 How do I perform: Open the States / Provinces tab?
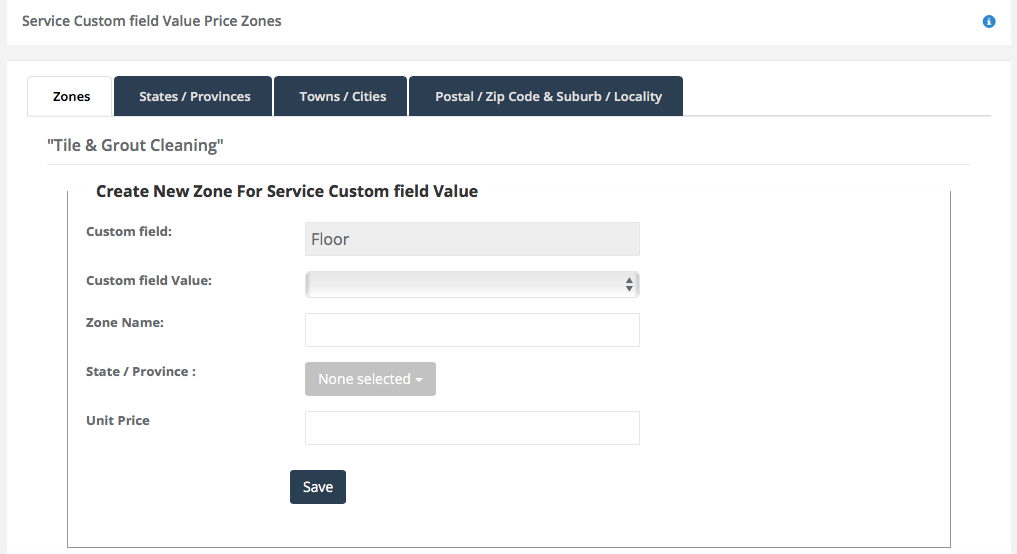(193, 96)
